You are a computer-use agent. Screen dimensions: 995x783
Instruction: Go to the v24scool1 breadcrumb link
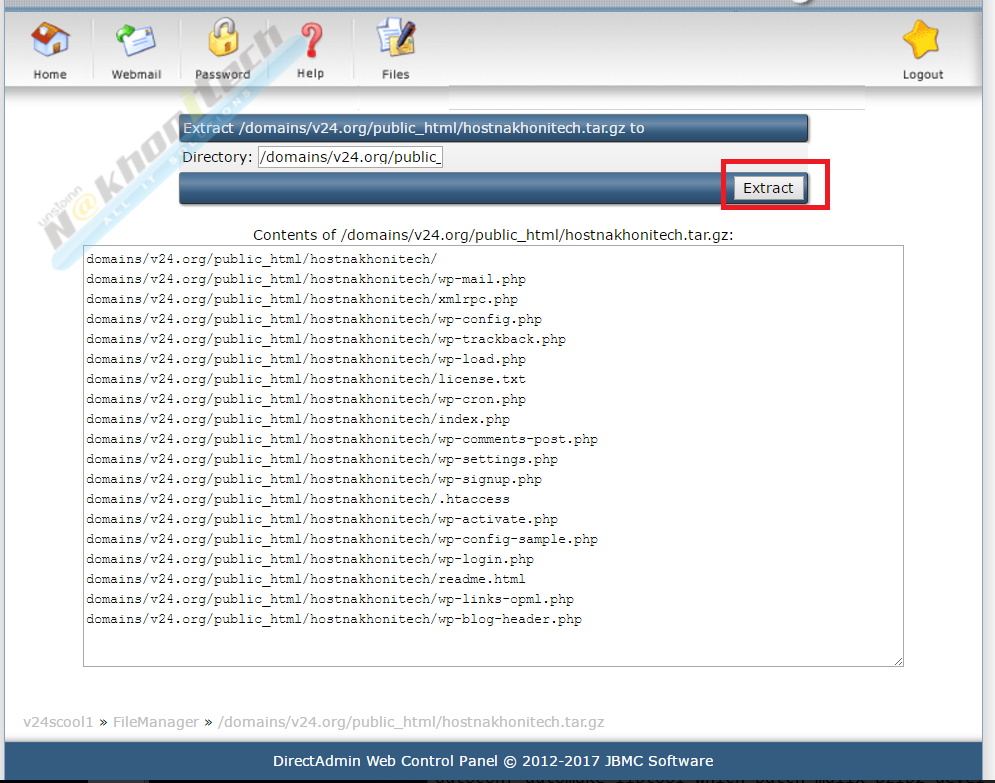coord(58,722)
